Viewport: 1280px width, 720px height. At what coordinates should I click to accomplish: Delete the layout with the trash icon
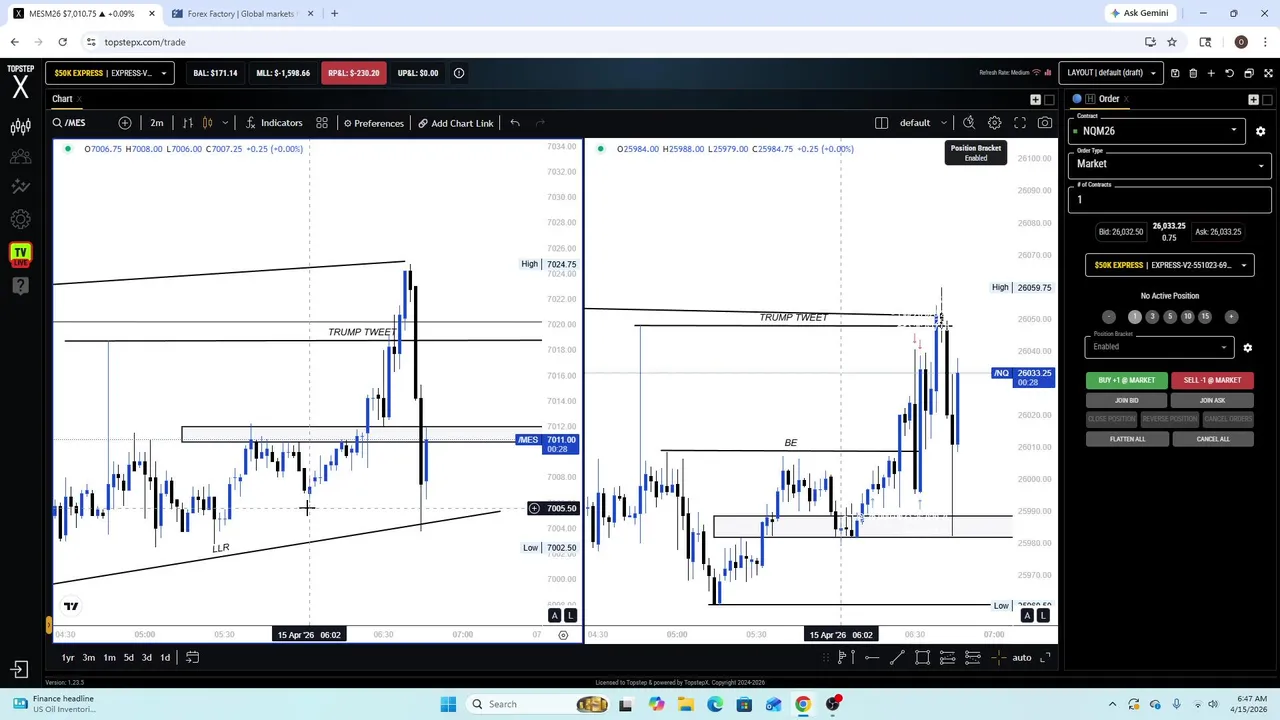click(x=1193, y=73)
